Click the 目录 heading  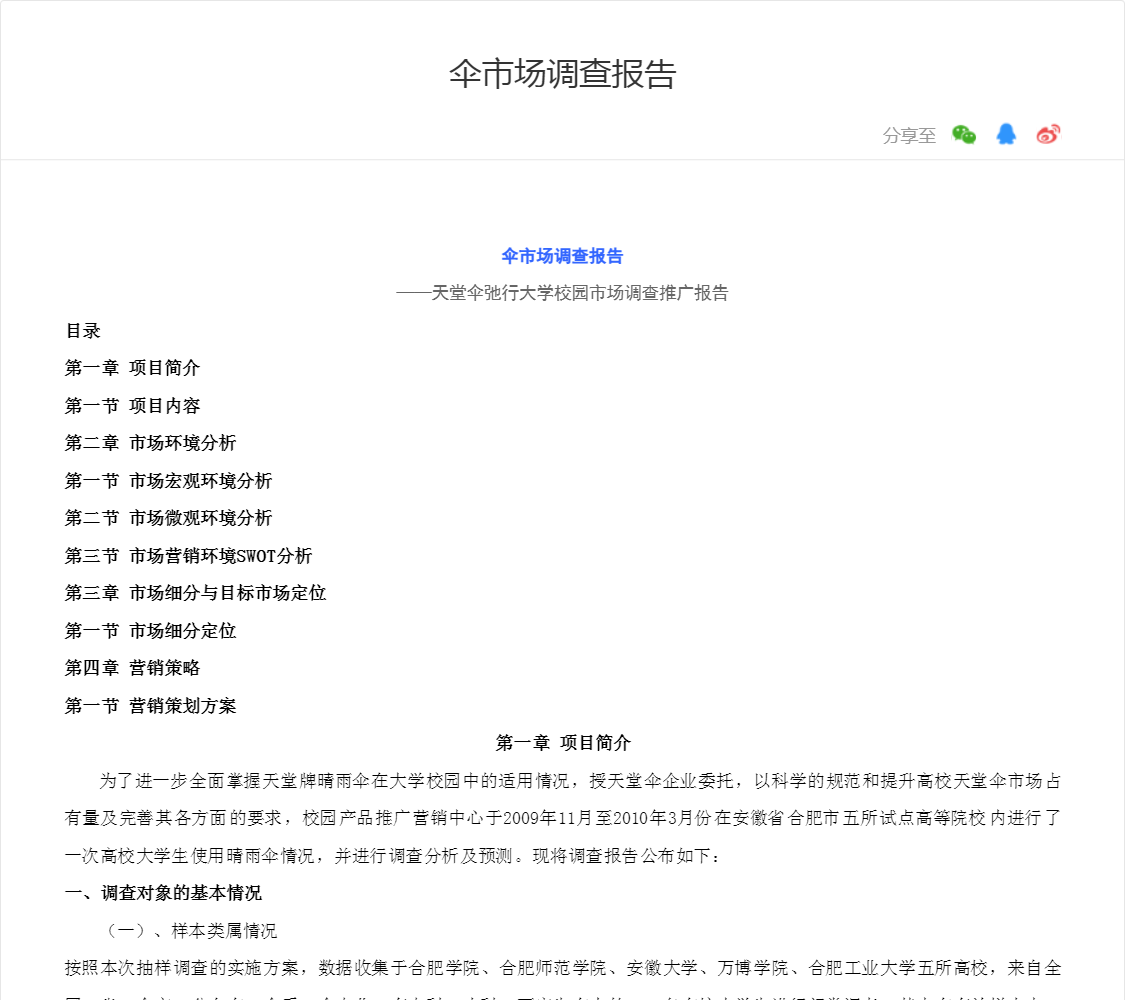[83, 331]
